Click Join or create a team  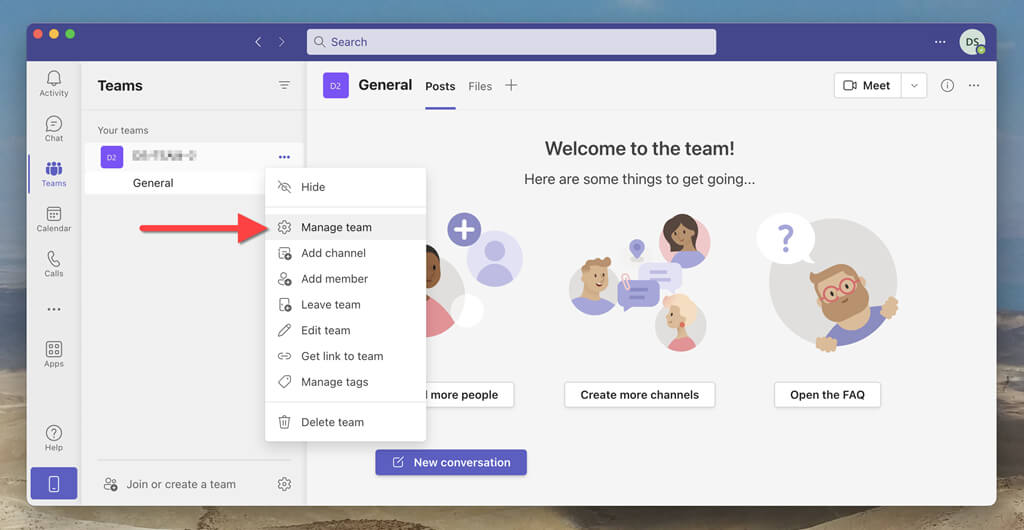click(170, 484)
